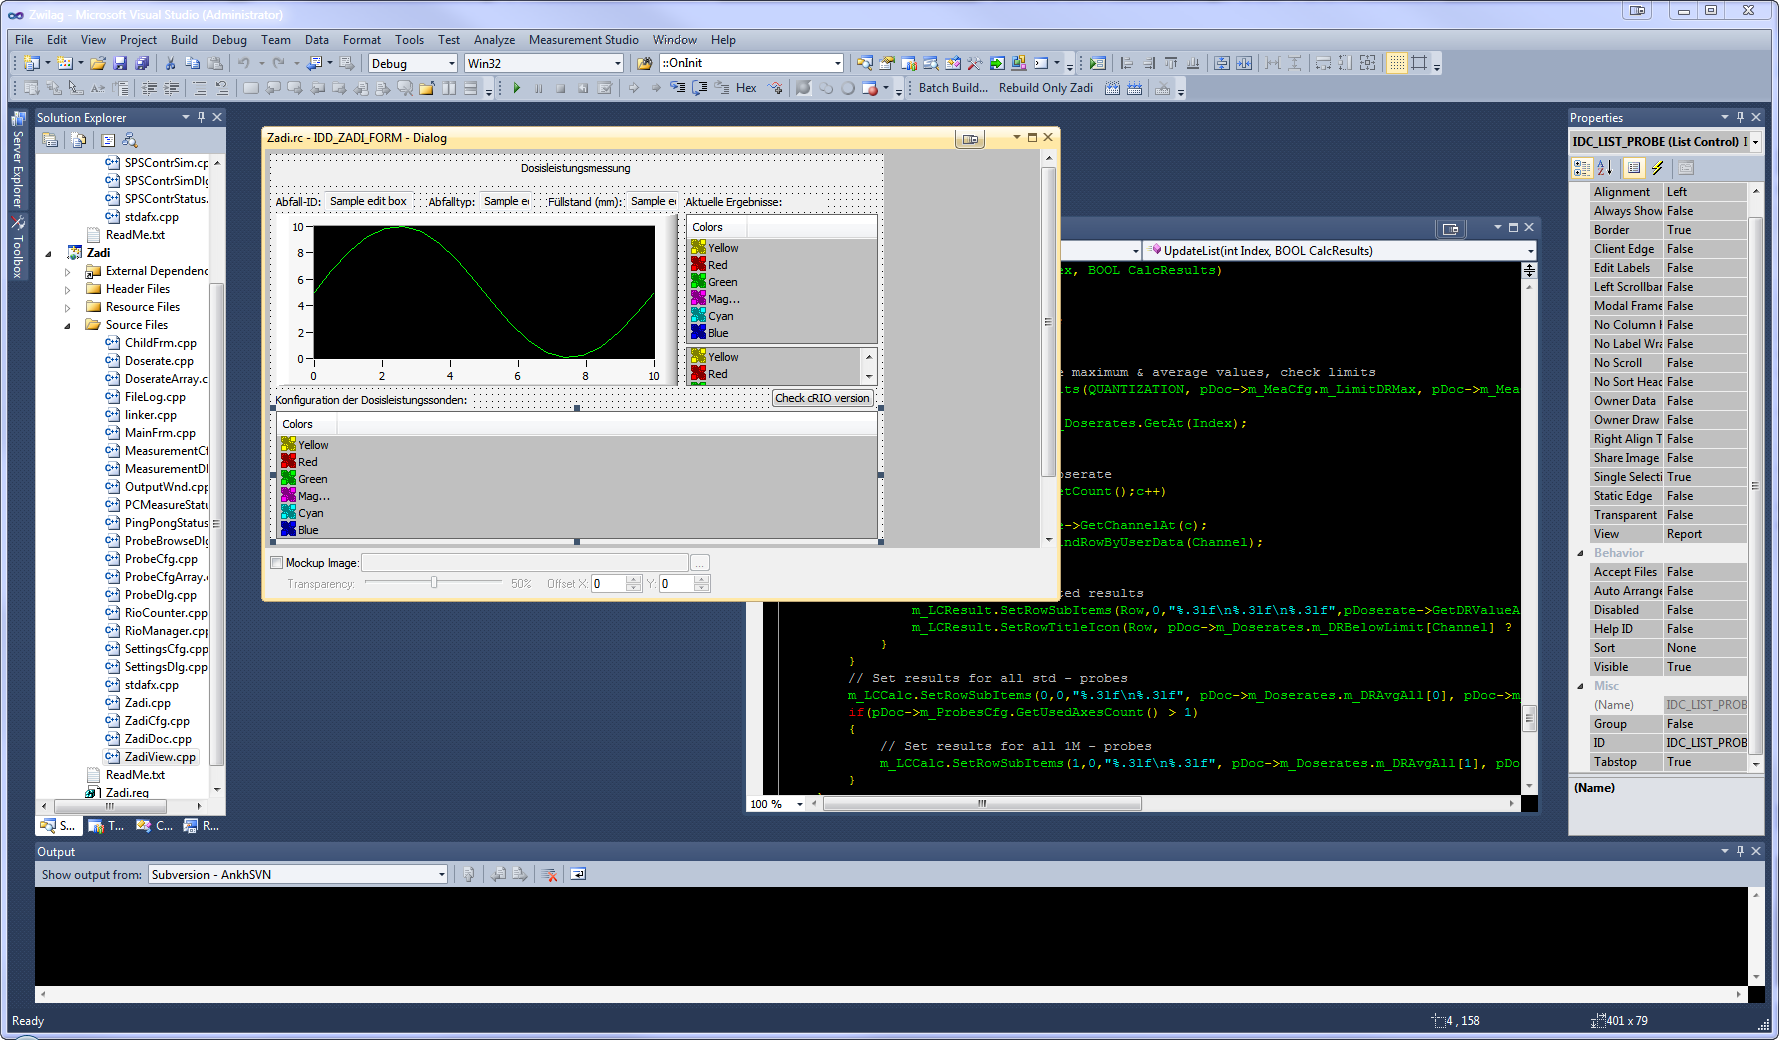
Task: Click the Events lightning bolt in Properties
Action: [x=1657, y=168]
